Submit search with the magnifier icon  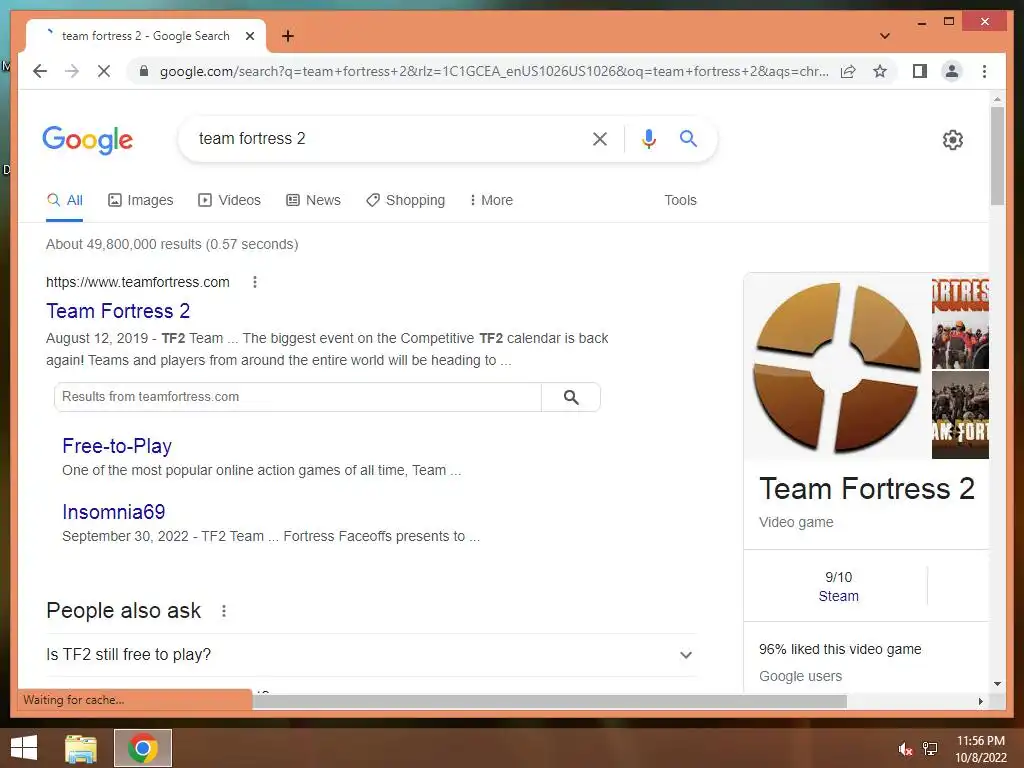688,138
